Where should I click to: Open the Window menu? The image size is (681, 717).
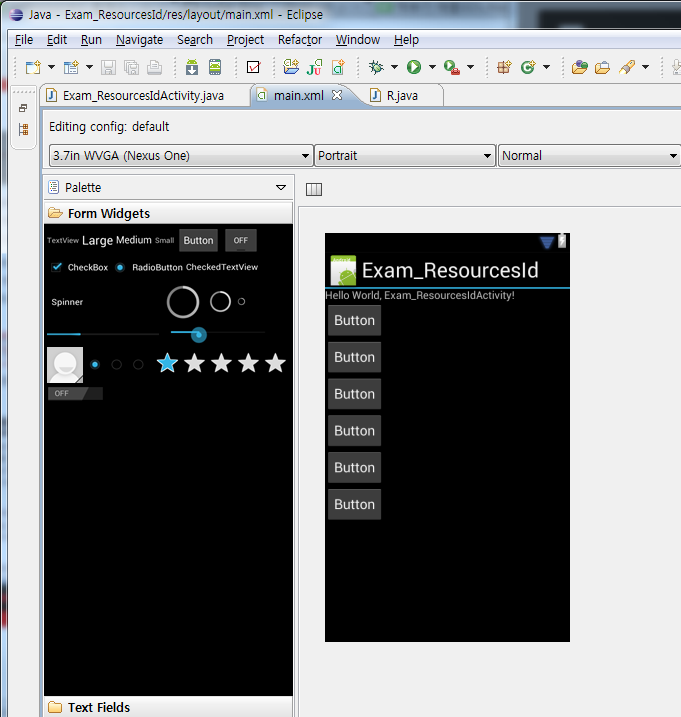(358, 40)
